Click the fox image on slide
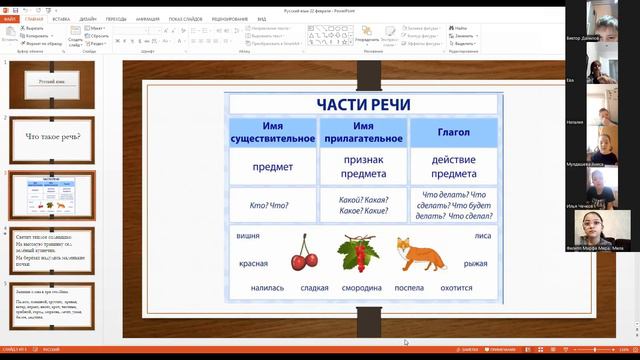 [x=421, y=255]
